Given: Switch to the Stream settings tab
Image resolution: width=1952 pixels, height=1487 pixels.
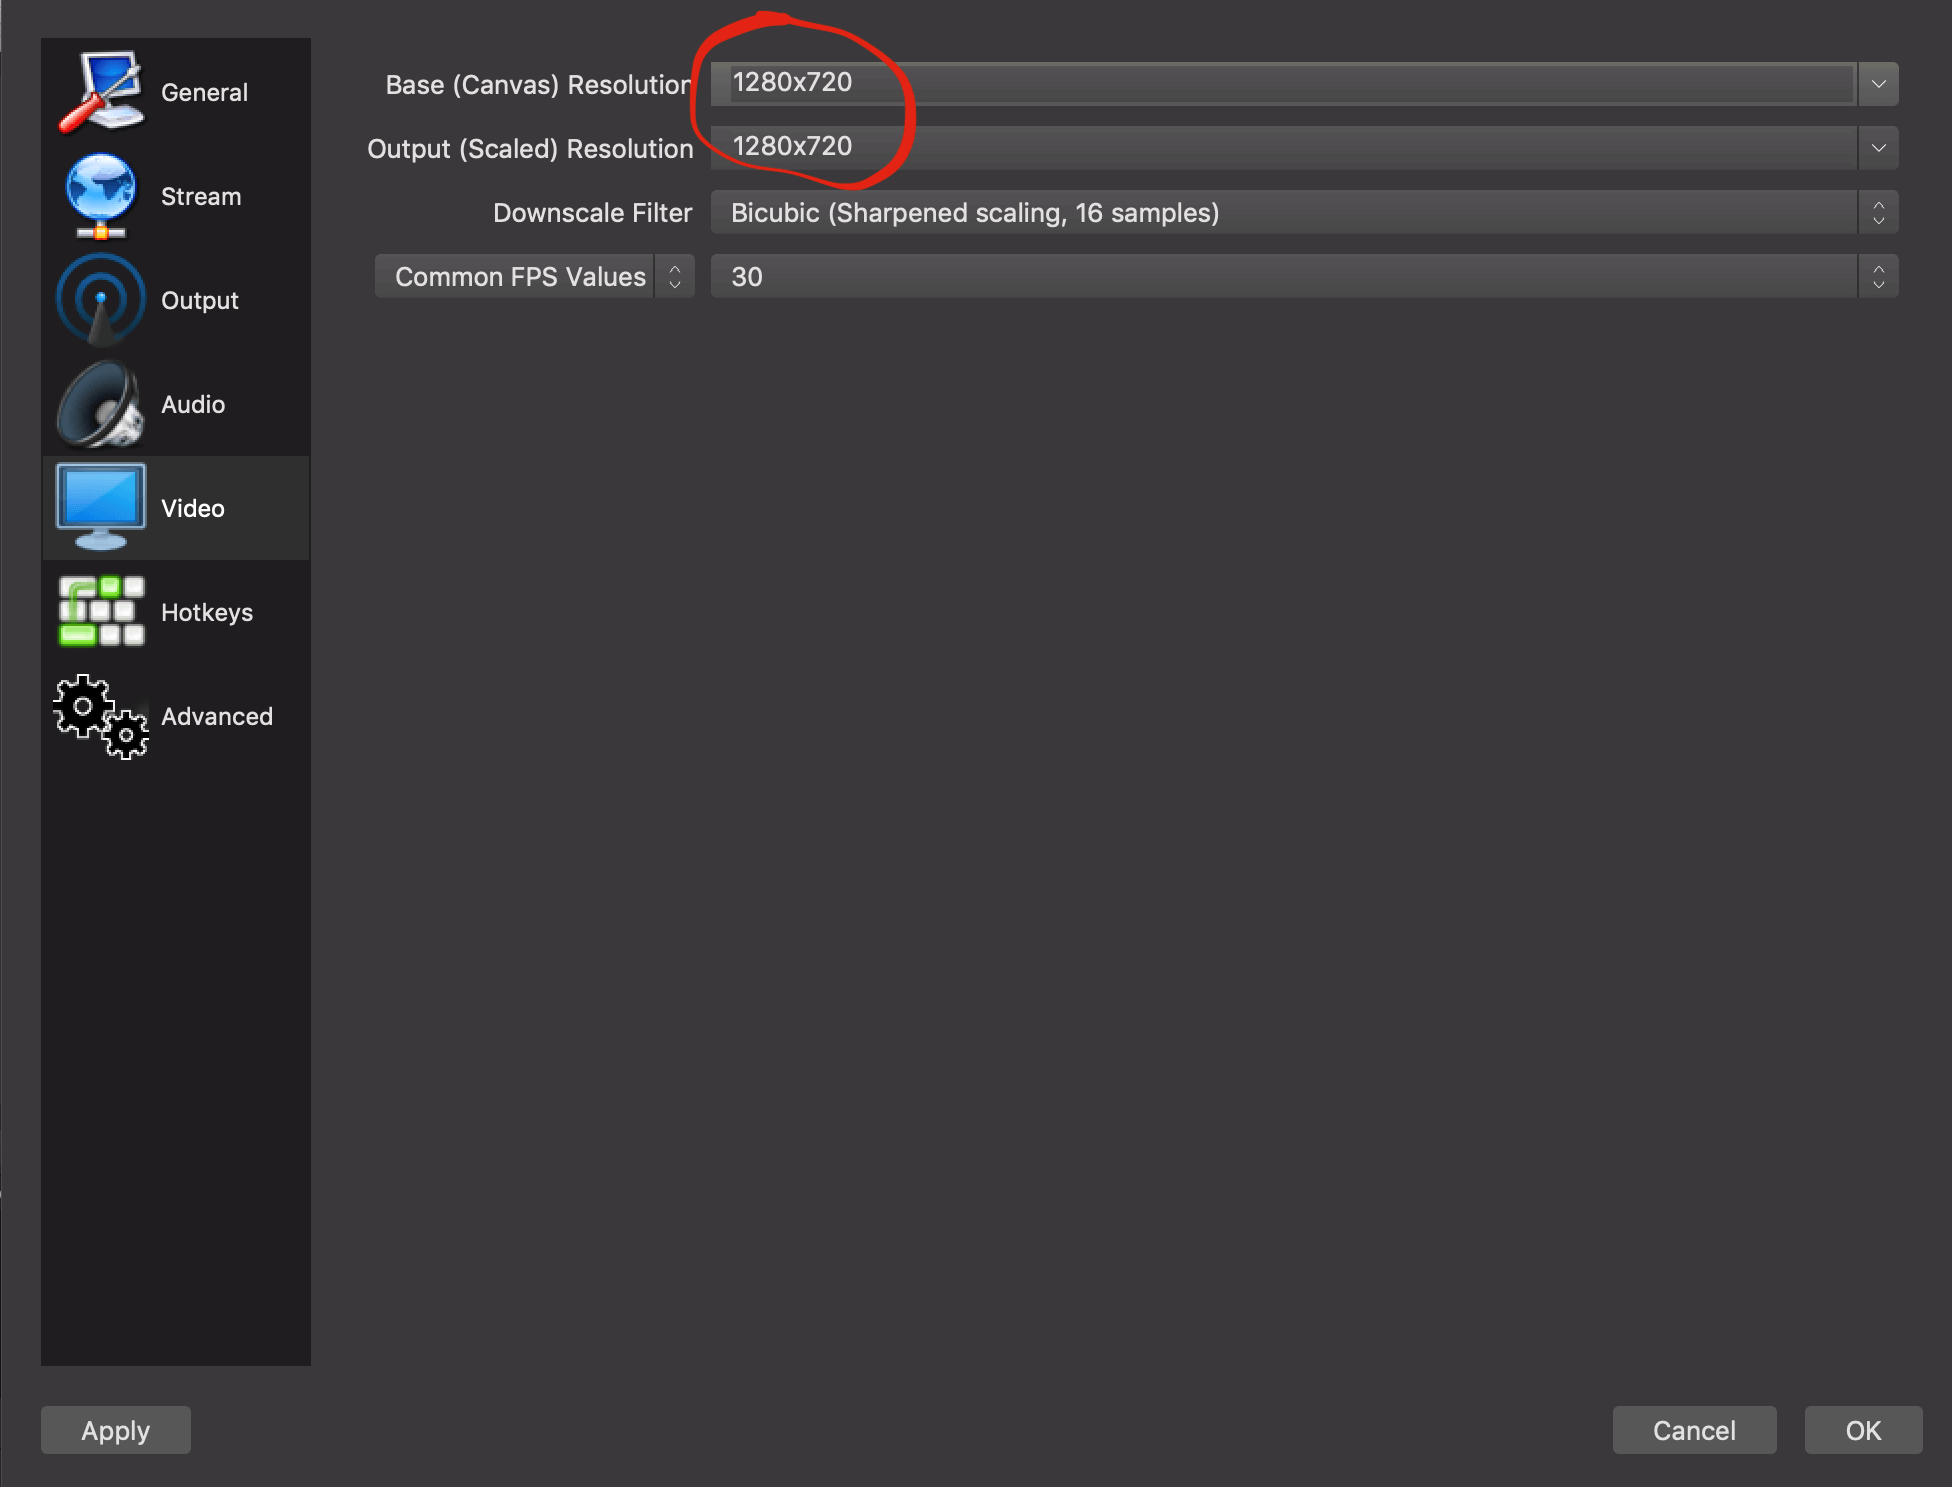Looking at the screenshot, I should [200, 196].
